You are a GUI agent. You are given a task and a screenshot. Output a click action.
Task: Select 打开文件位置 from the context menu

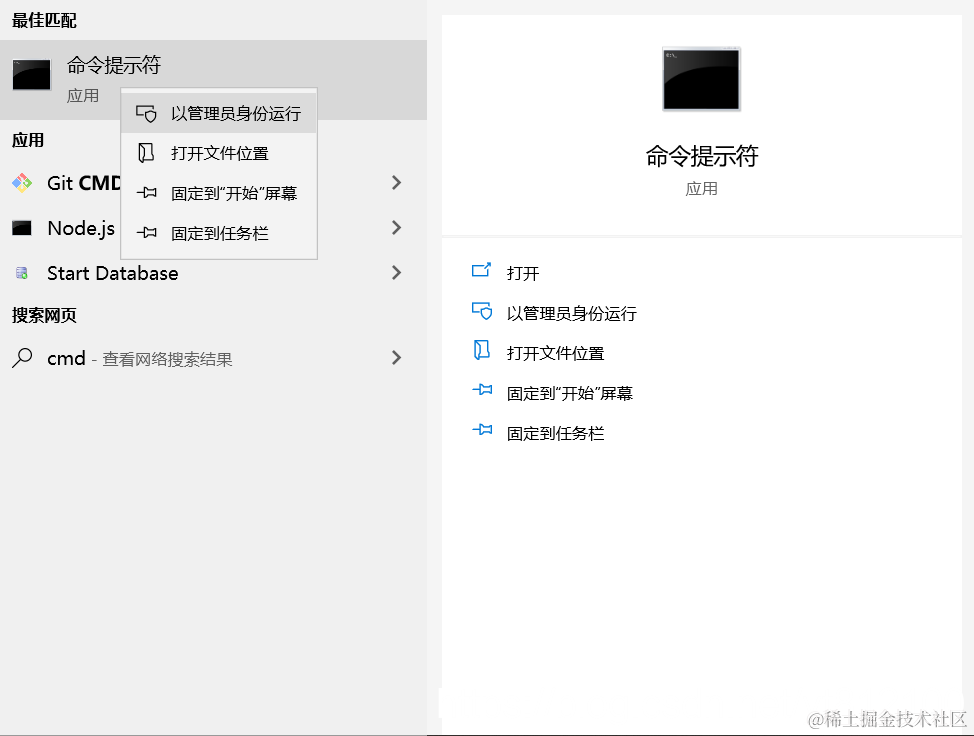click(219, 152)
